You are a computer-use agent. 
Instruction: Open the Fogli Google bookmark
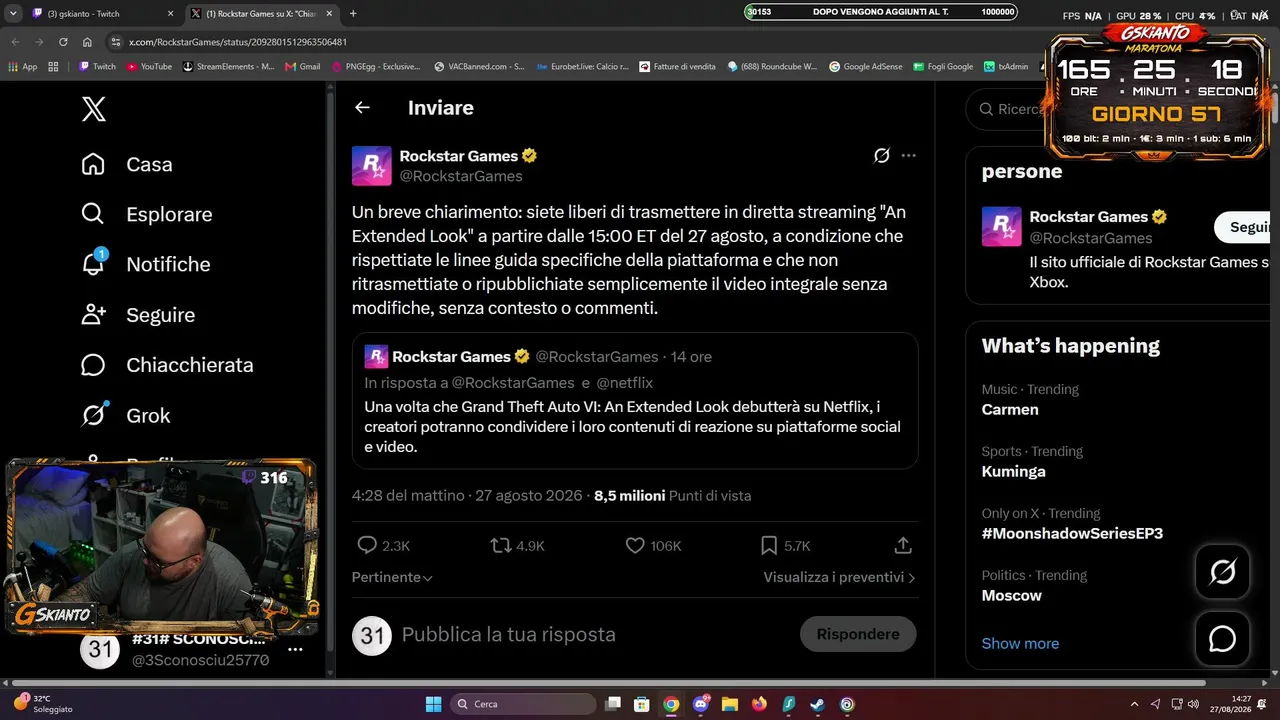(944, 67)
